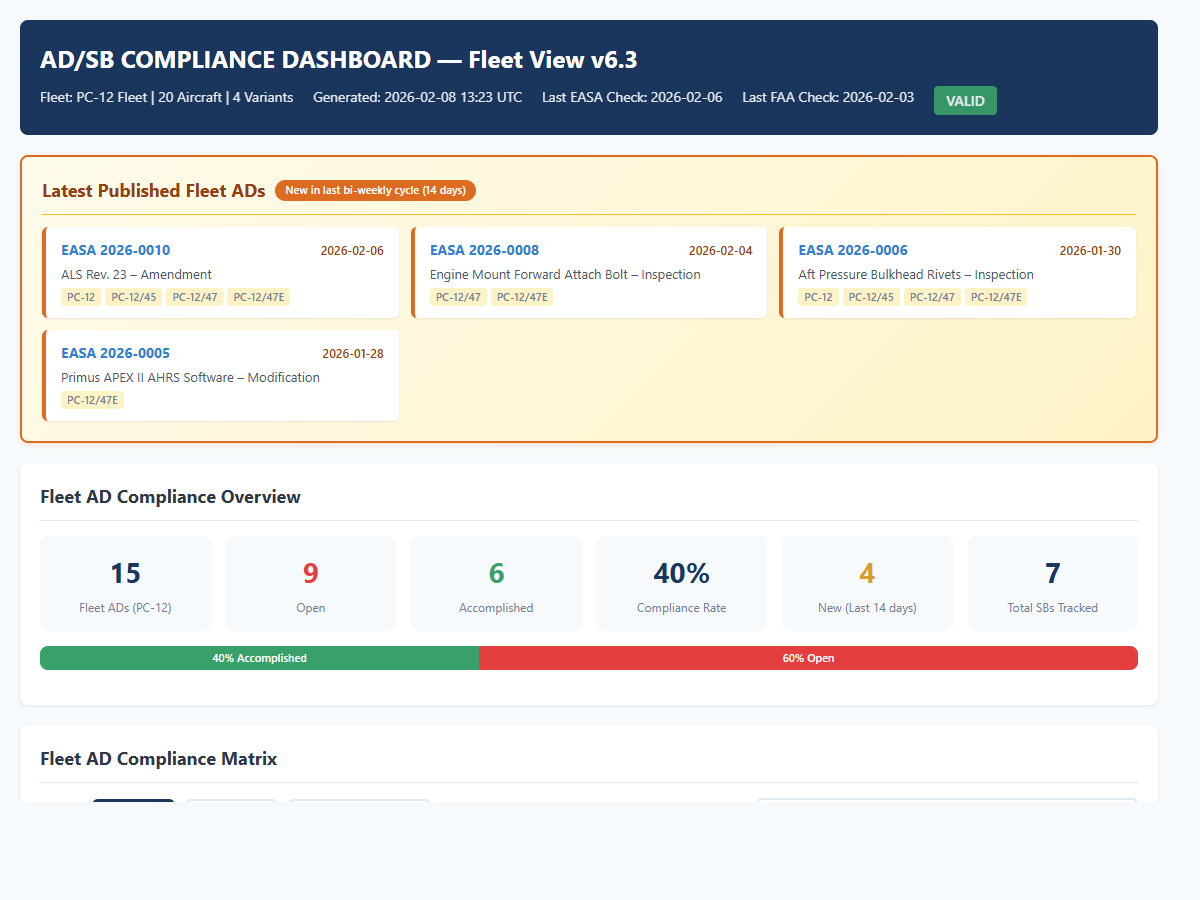Select the PC-12 tag on EASA 2026-0006 card
This screenshot has height=900, width=1200.
click(x=818, y=296)
